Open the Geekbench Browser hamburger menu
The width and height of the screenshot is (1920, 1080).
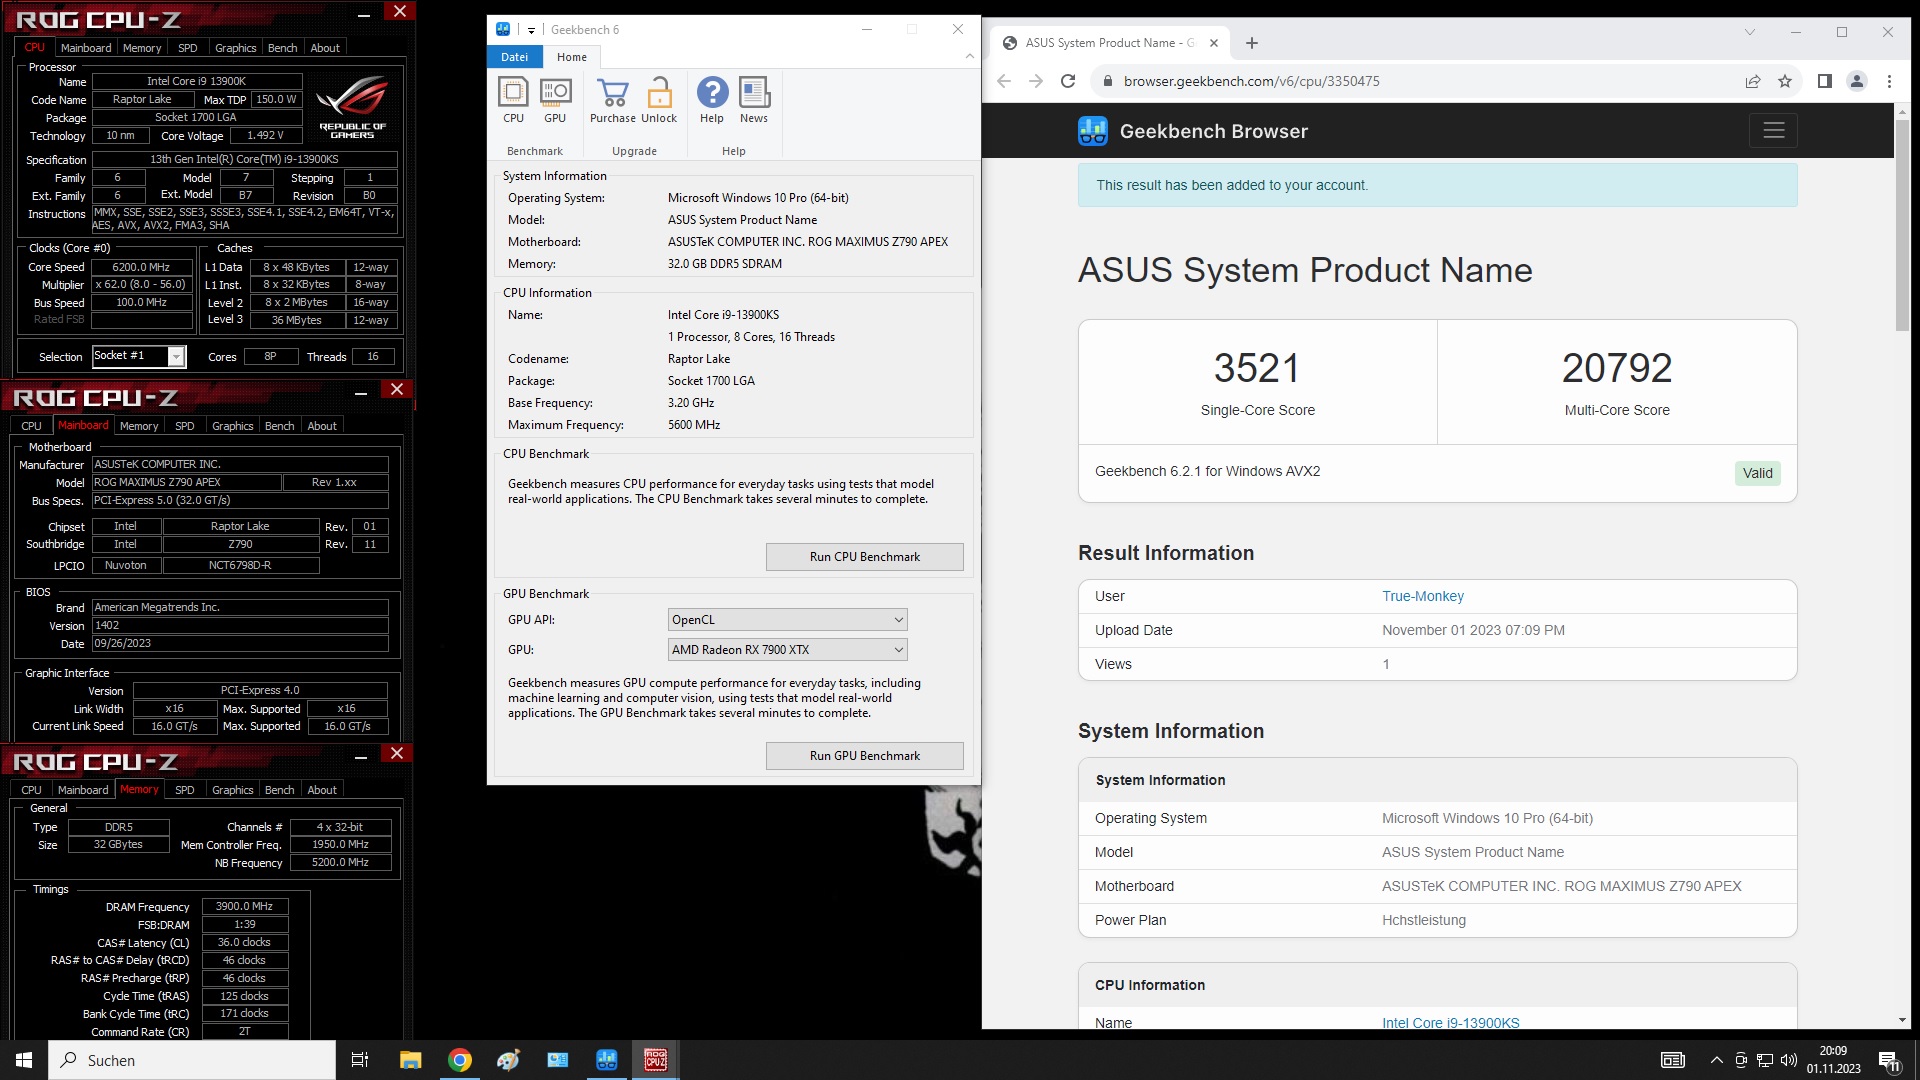click(x=1773, y=130)
